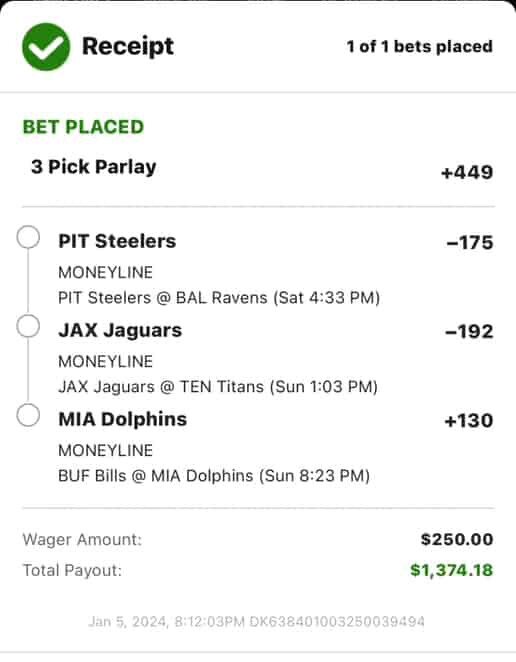Click the $250.00 wager amount

click(x=457, y=540)
